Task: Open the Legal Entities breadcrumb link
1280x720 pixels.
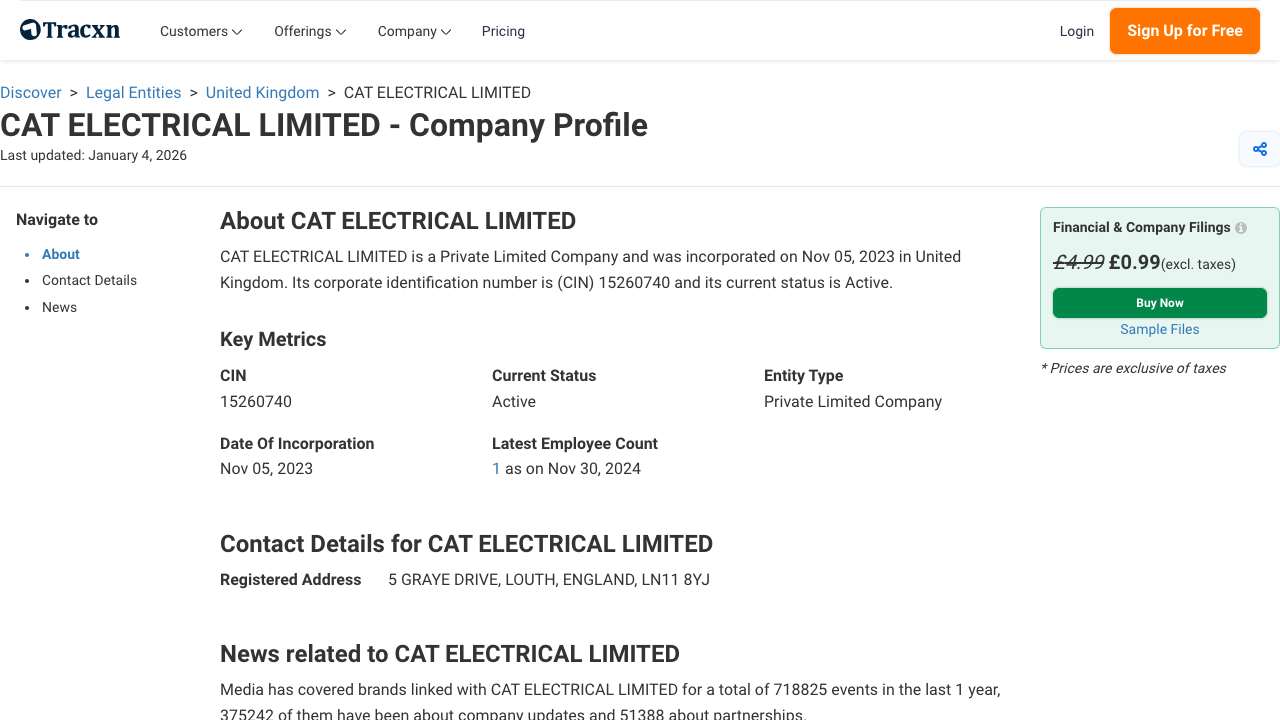Action: (x=133, y=92)
